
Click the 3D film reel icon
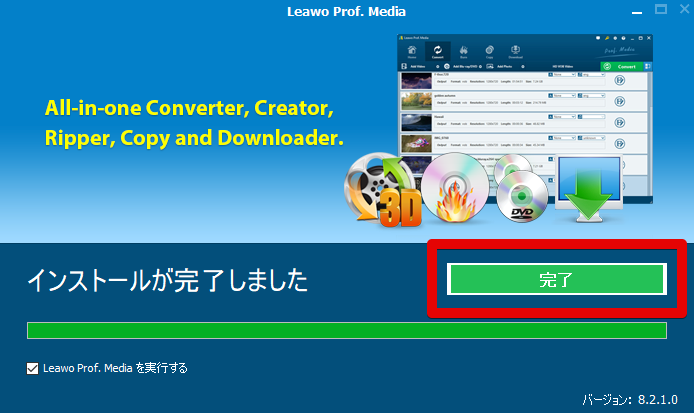click(383, 190)
